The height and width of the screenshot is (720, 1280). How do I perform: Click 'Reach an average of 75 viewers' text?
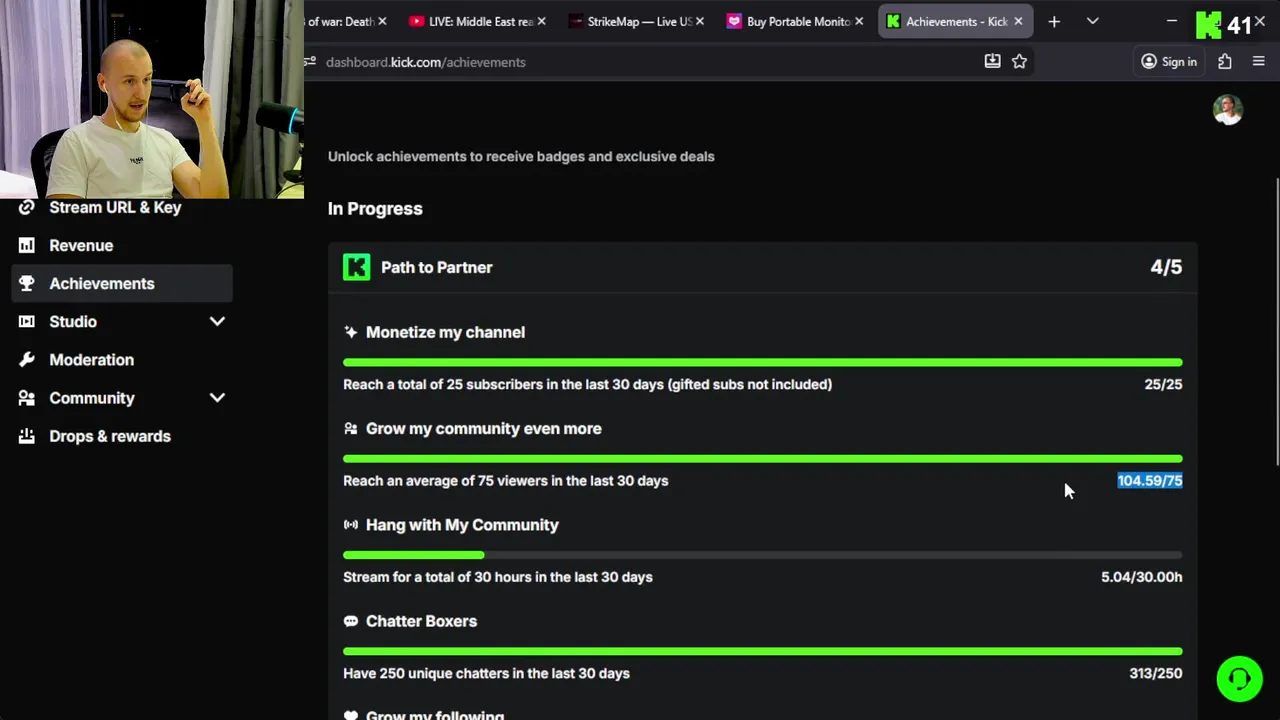tap(505, 481)
